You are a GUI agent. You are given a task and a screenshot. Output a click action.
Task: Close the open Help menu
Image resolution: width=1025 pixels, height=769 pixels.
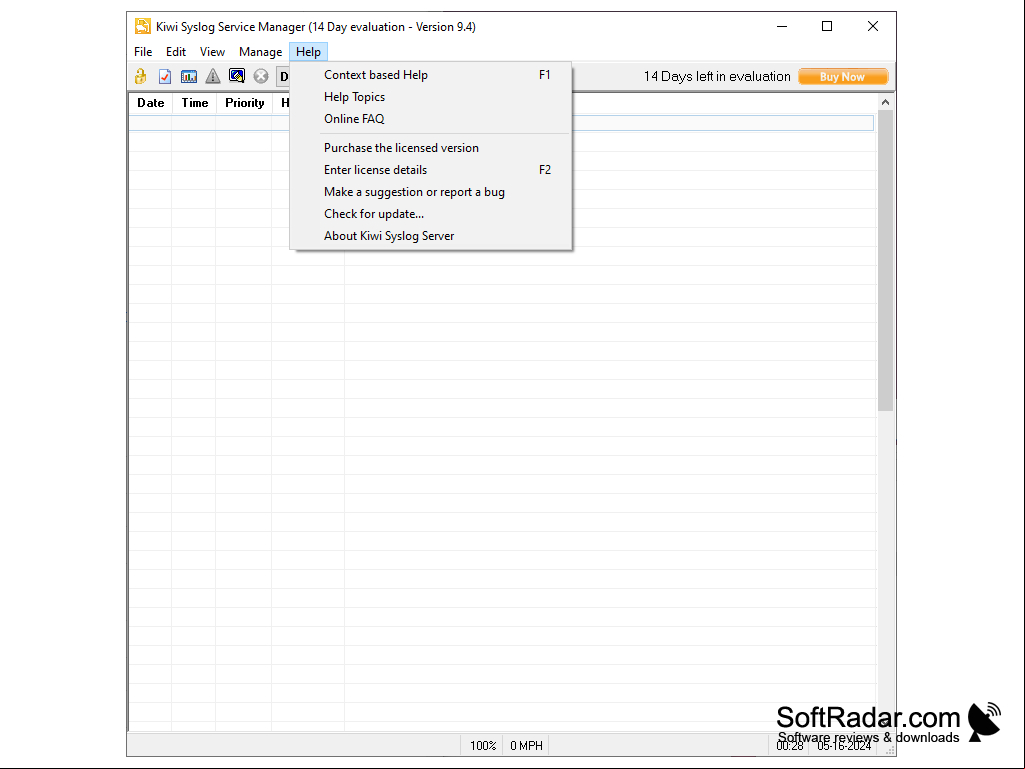(309, 52)
